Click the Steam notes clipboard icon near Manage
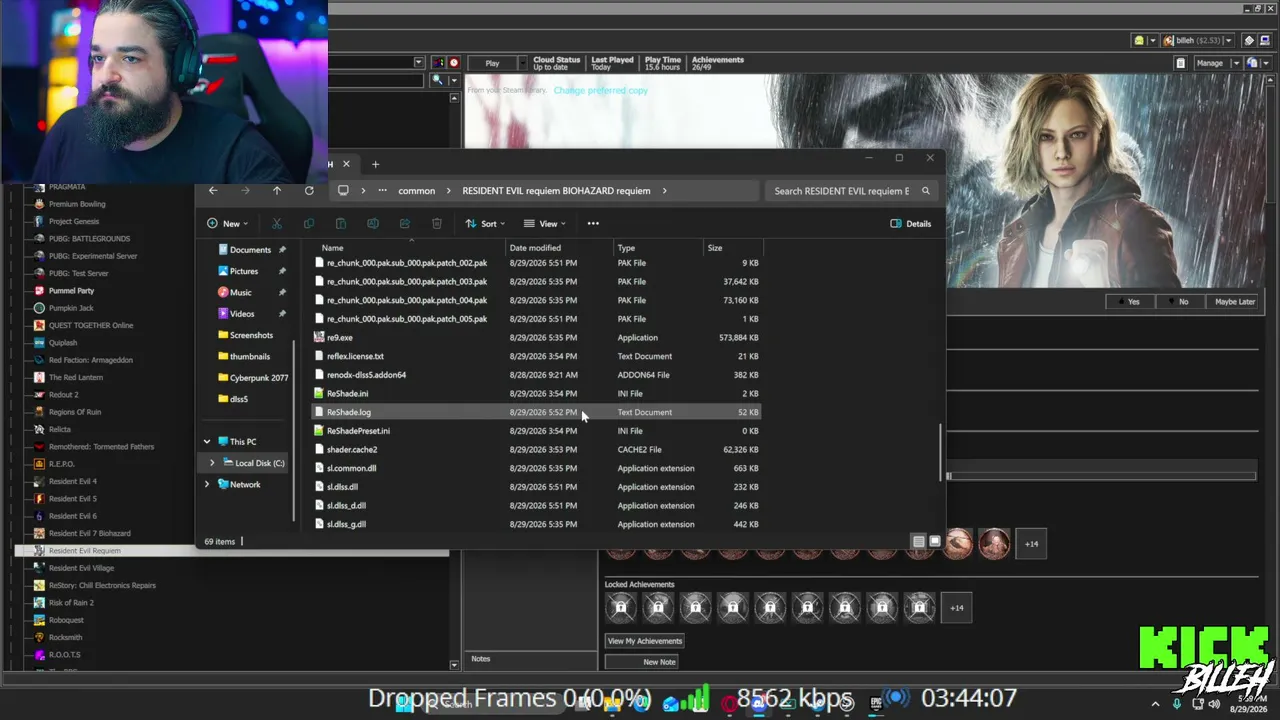Viewport: 1280px width, 720px height. point(1180,63)
